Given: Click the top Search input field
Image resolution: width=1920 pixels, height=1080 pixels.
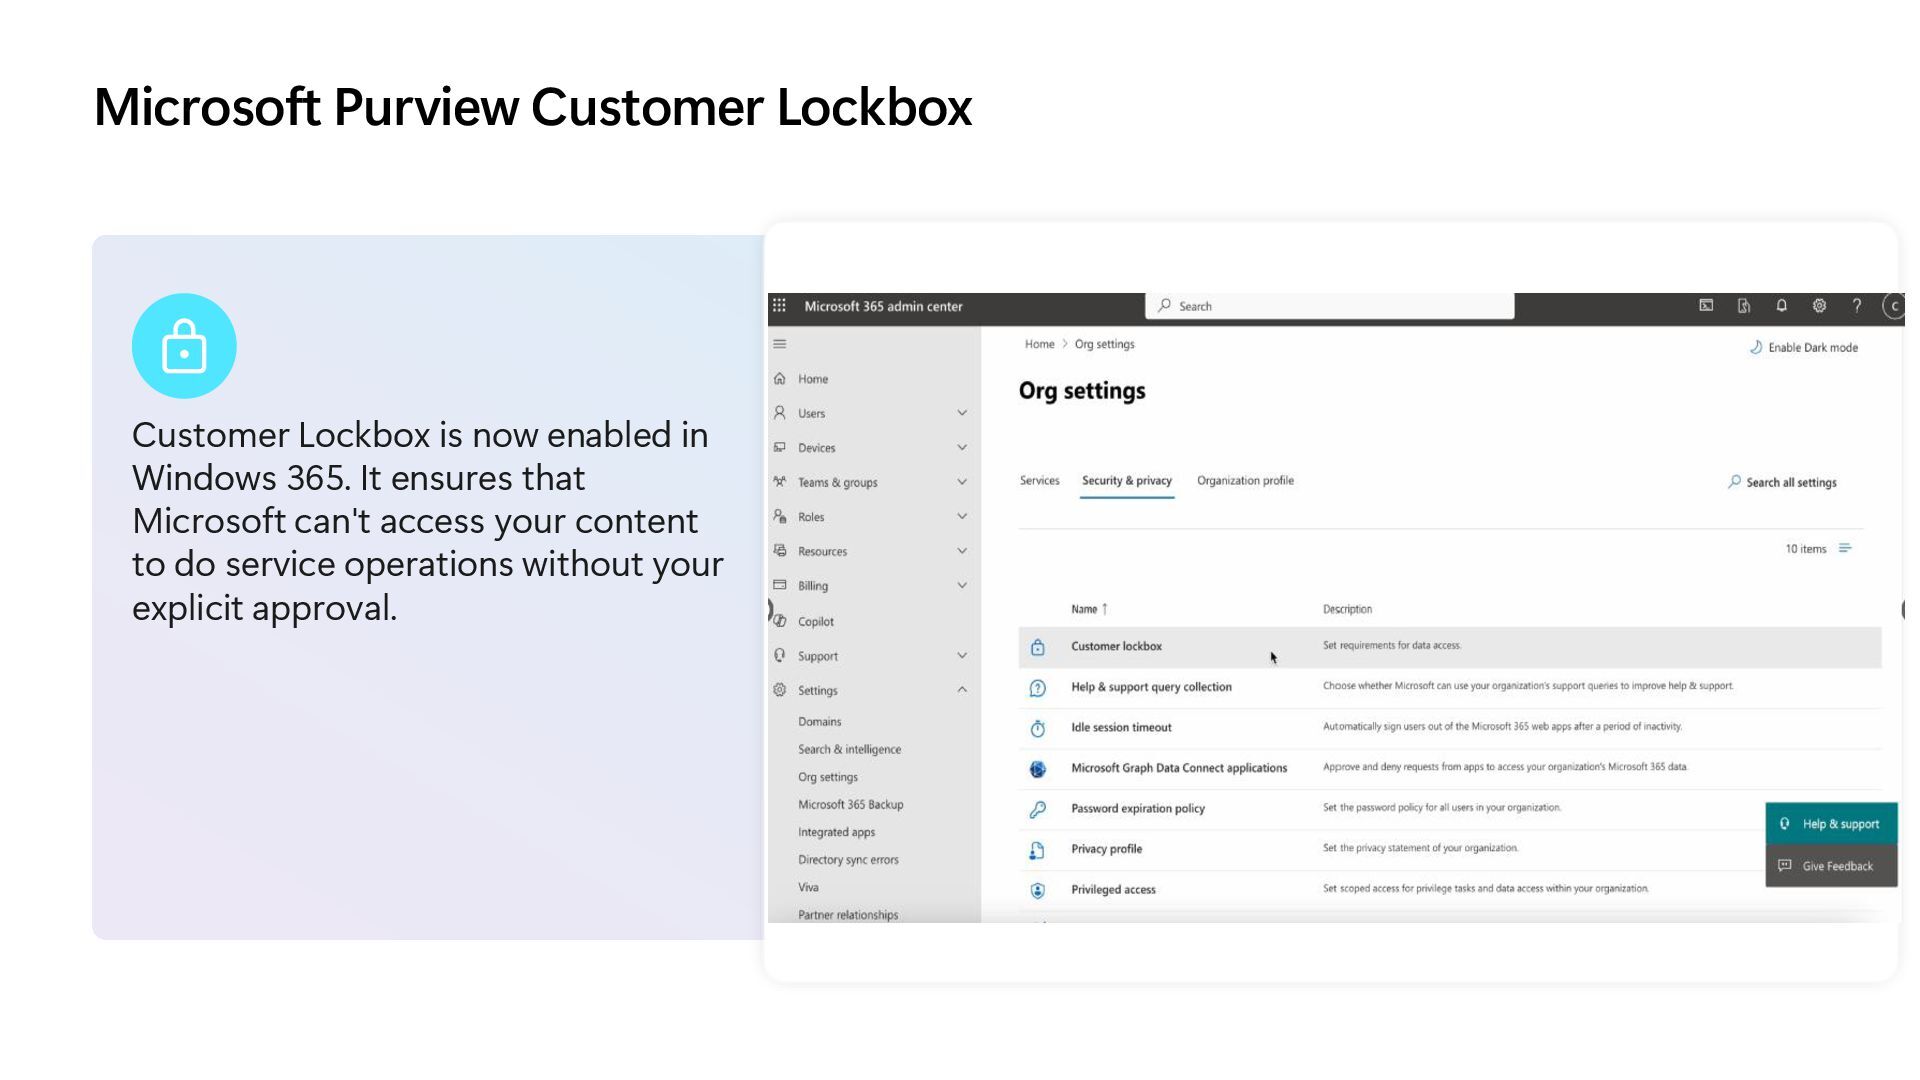Looking at the screenshot, I should click(1329, 306).
